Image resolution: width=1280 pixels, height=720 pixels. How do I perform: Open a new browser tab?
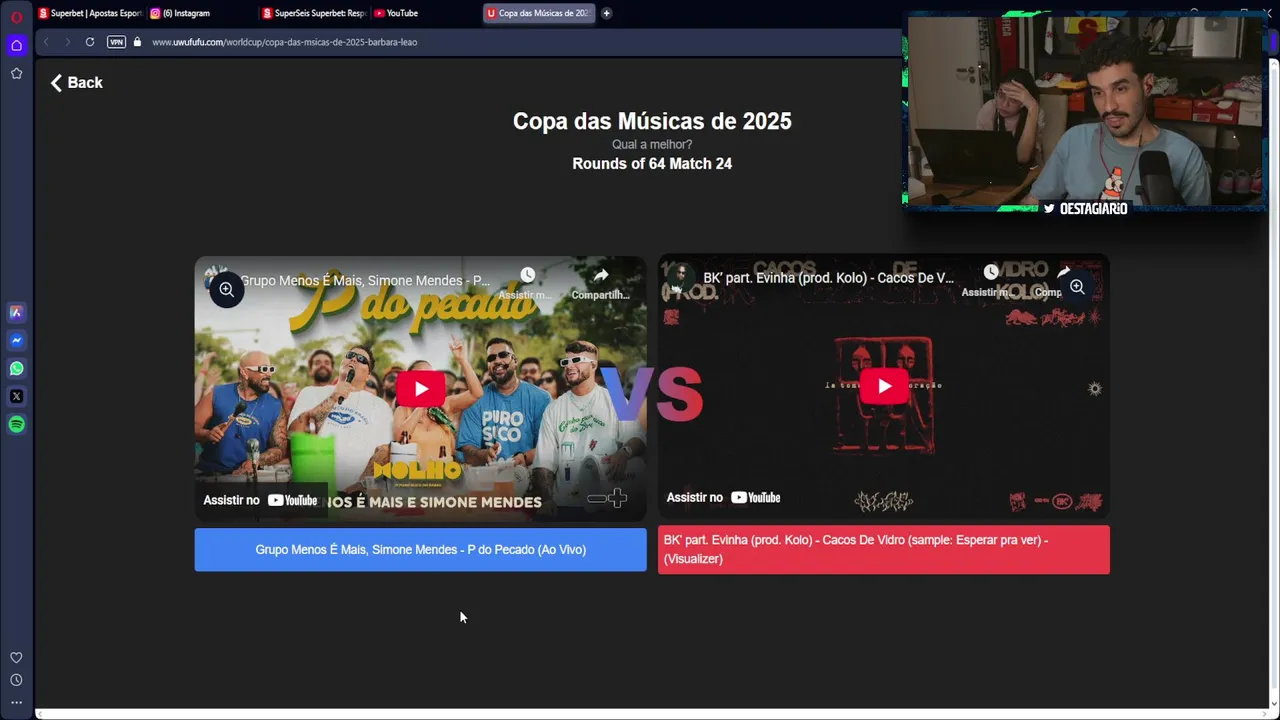[x=606, y=13]
